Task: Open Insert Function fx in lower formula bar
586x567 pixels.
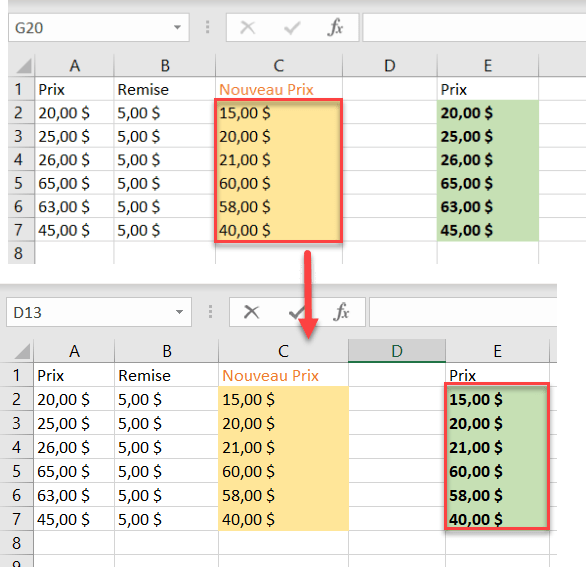Action: coord(341,312)
